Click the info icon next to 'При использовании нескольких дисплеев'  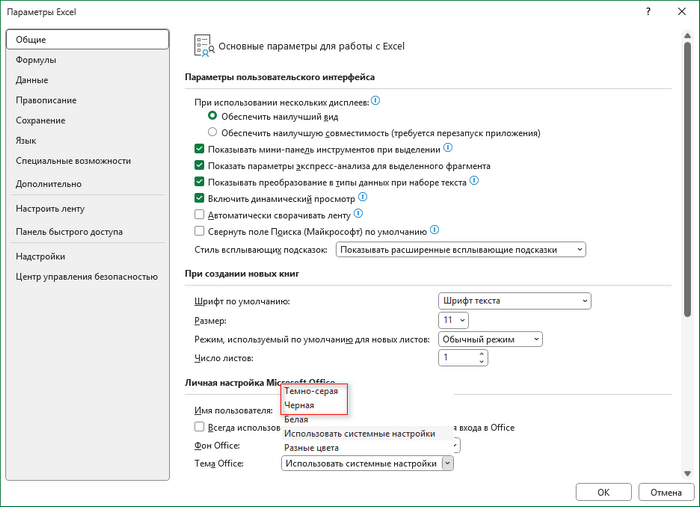376,101
